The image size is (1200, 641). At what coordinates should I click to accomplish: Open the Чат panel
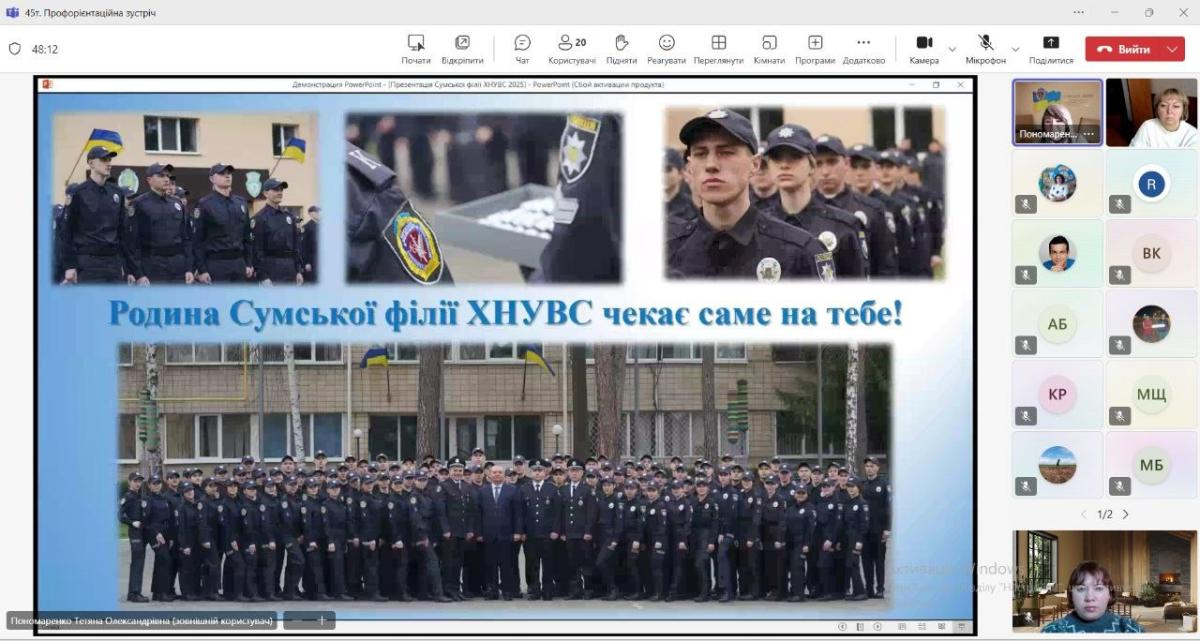[522, 49]
